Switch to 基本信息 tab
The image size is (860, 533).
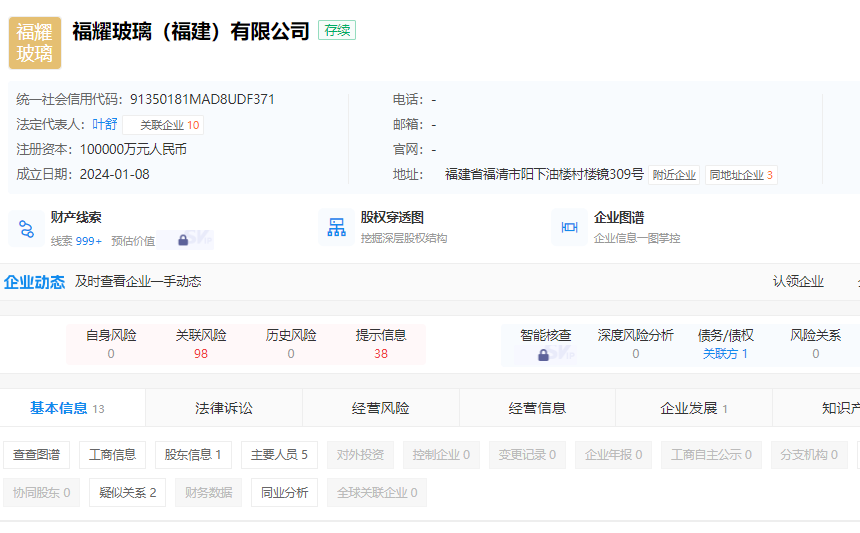coord(72,408)
